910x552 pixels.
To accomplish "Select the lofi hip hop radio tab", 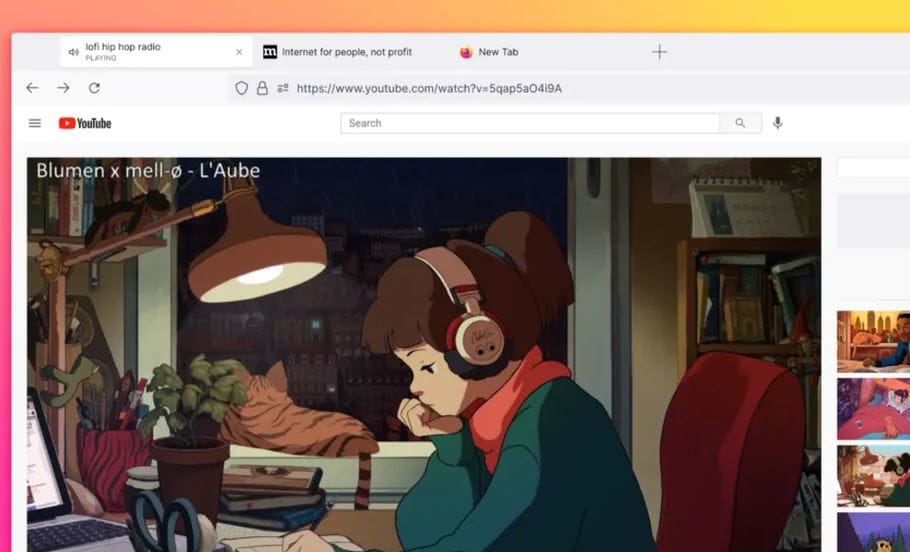I will click(156, 52).
